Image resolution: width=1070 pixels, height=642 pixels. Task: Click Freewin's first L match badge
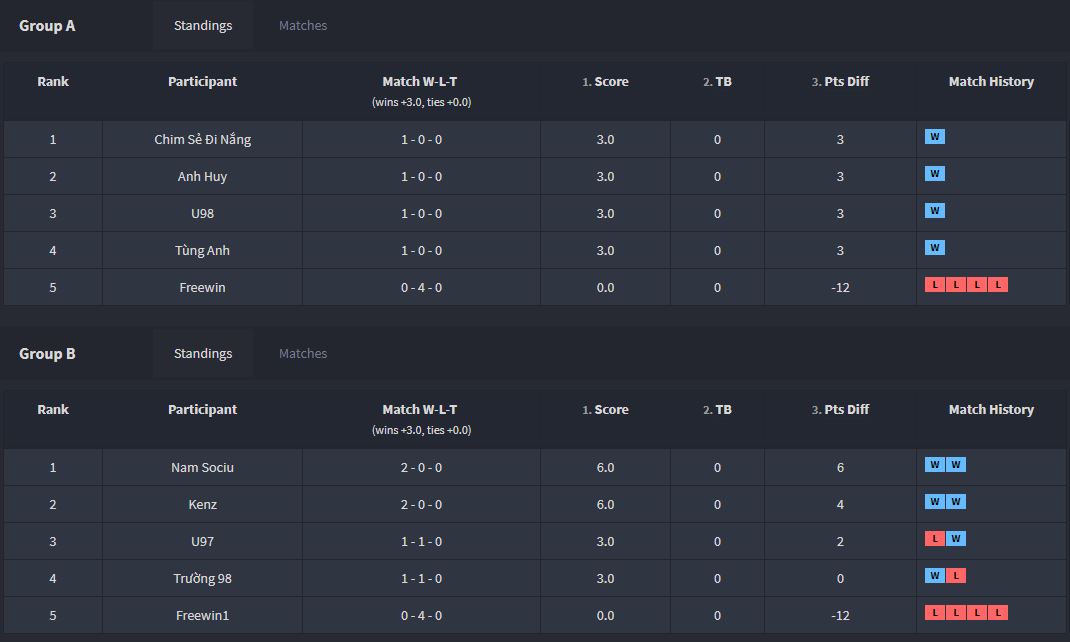click(x=935, y=285)
